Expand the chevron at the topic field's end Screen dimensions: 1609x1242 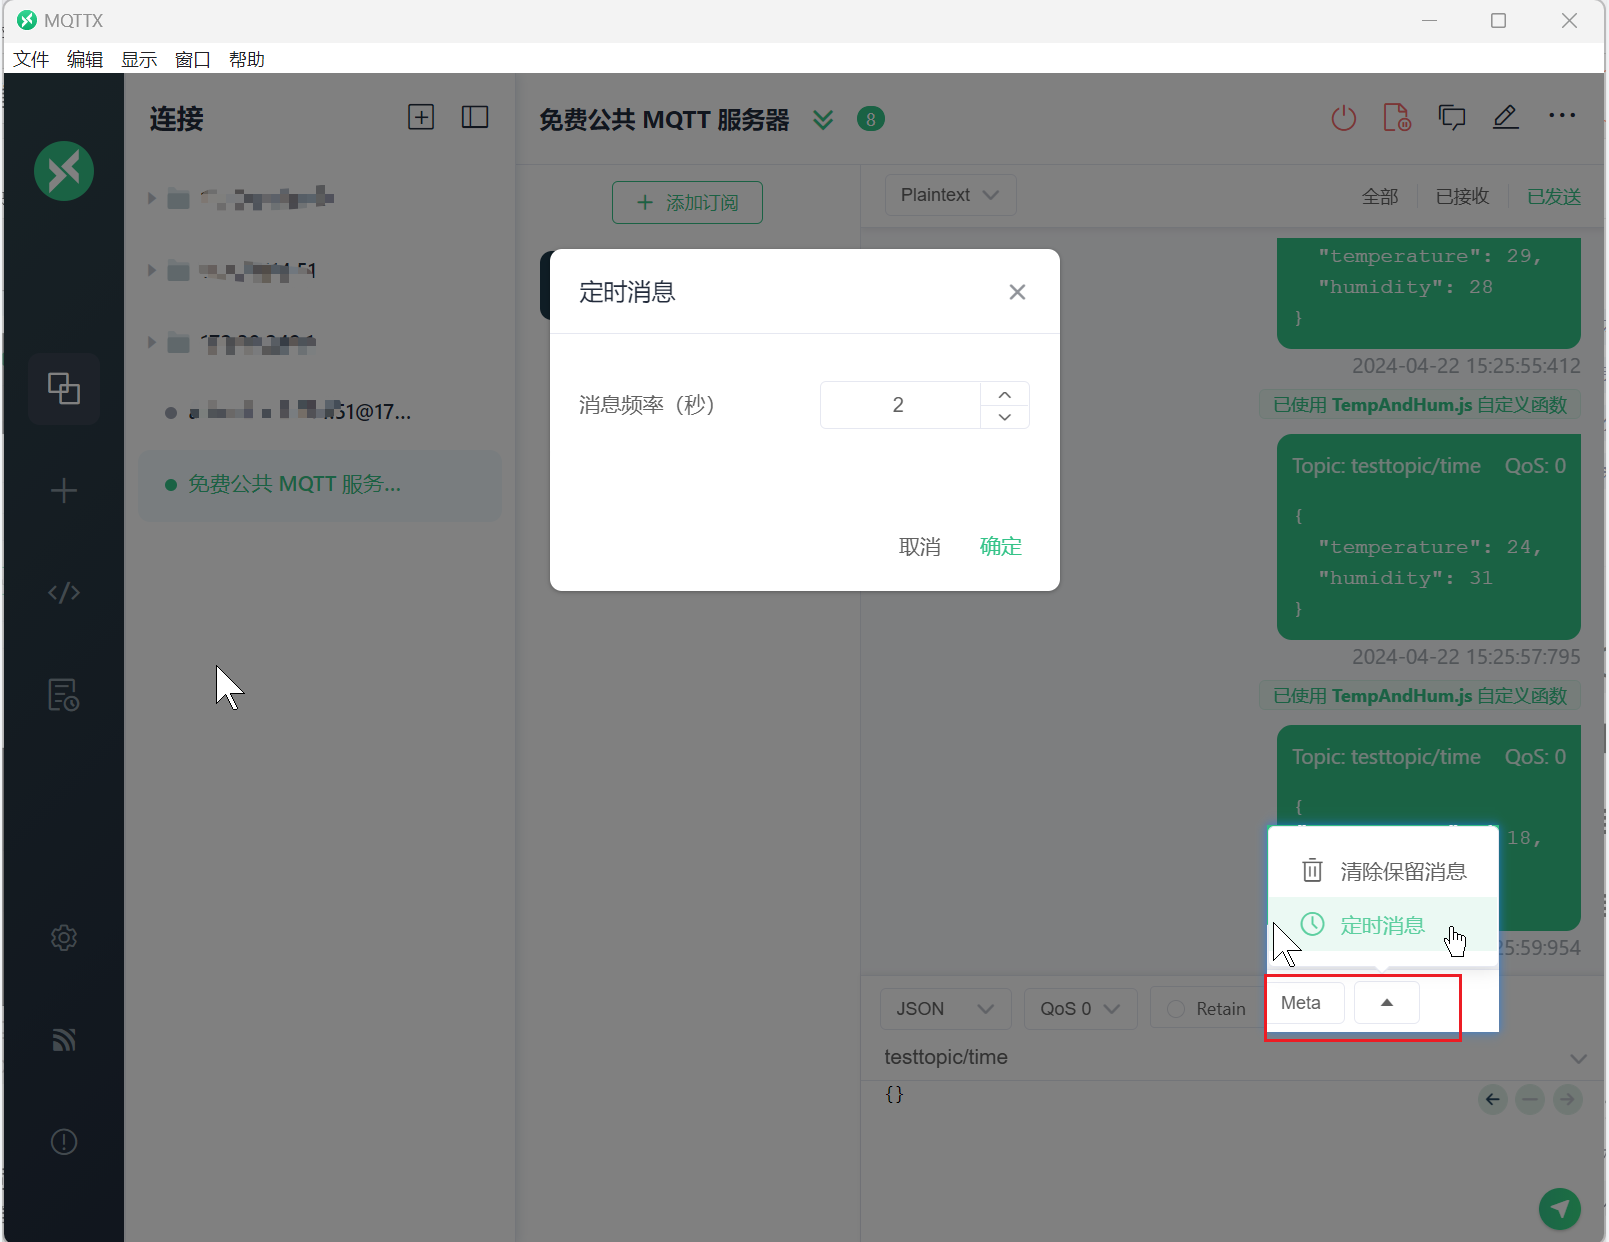point(1578,1058)
